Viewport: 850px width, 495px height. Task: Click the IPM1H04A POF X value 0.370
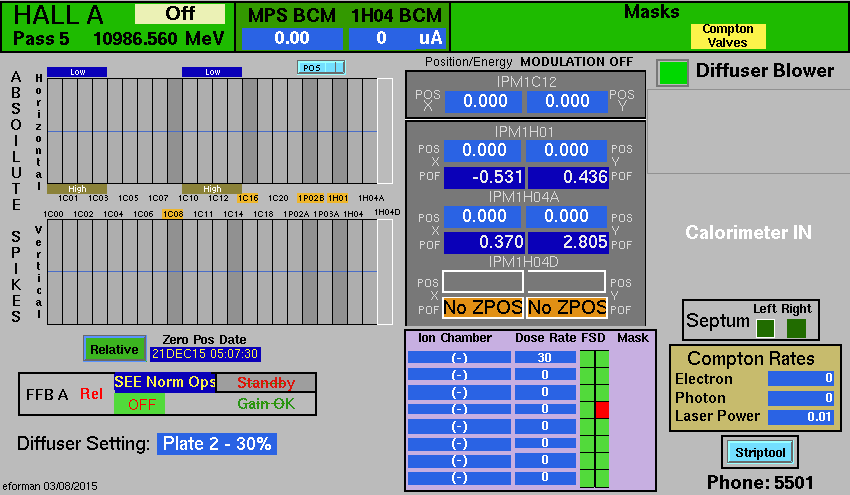(x=484, y=242)
